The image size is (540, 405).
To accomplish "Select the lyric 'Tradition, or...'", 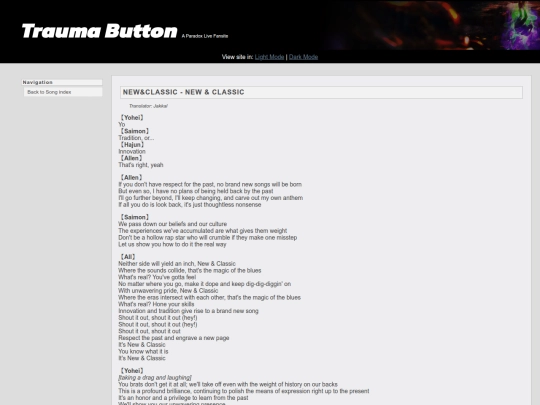I will click(x=136, y=138).
